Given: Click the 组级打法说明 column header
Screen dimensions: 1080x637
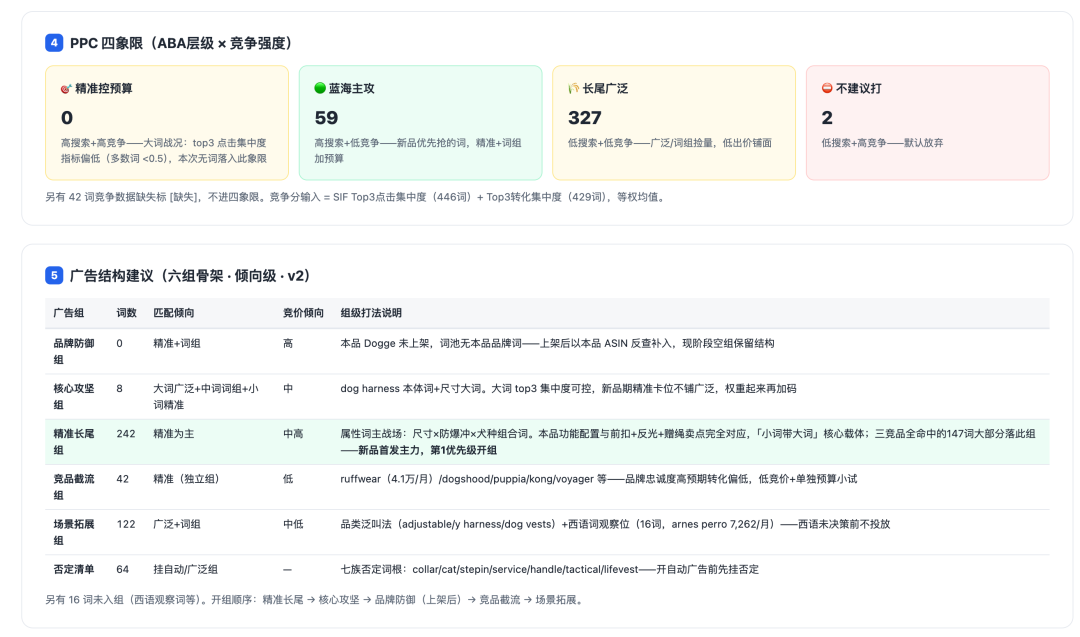Looking at the screenshot, I should pyautogui.click(x=371, y=313).
